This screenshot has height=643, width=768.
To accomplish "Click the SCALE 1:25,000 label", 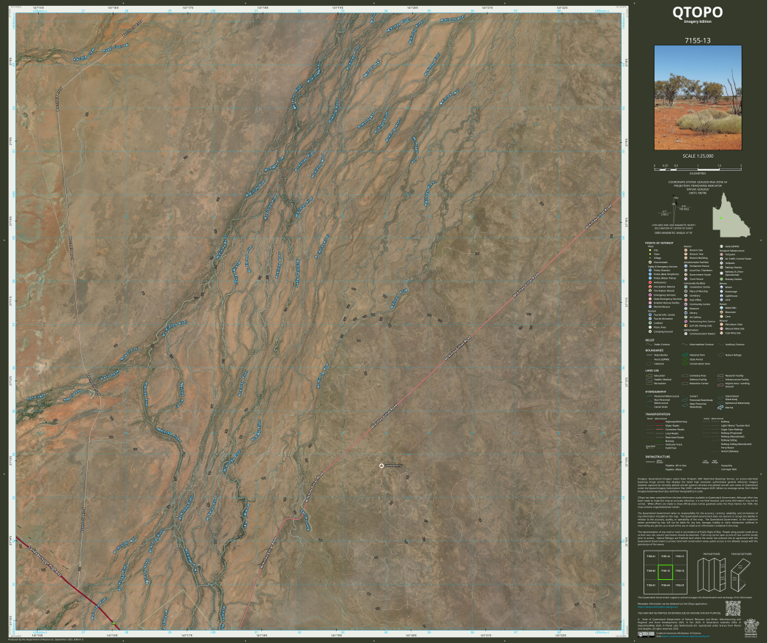I will click(697, 156).
